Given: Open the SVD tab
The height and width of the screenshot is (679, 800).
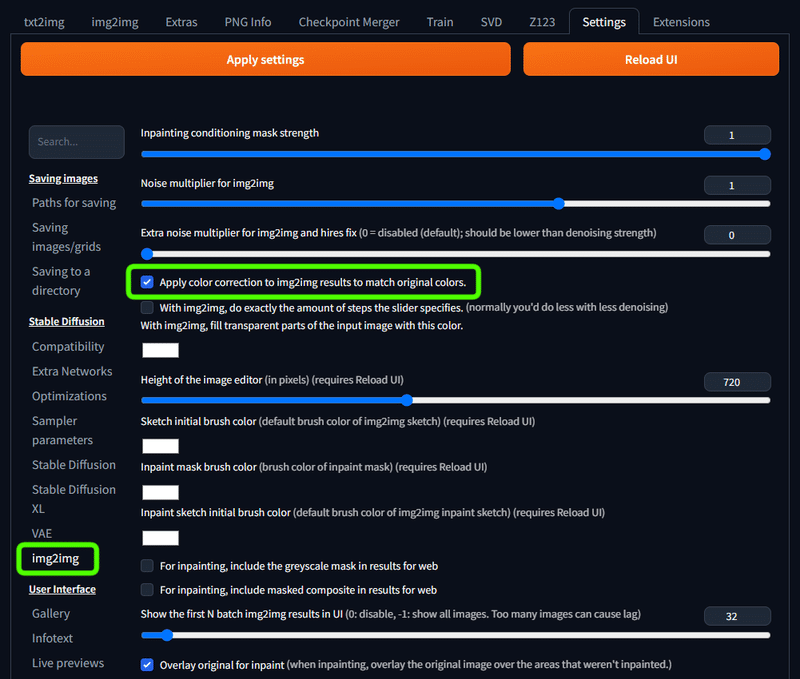Looking at the screenshot, I should point(491,22).
